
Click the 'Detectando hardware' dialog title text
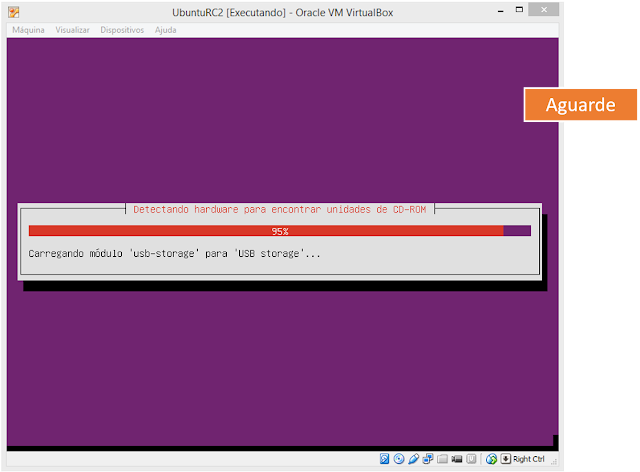[x=280, y=209]
